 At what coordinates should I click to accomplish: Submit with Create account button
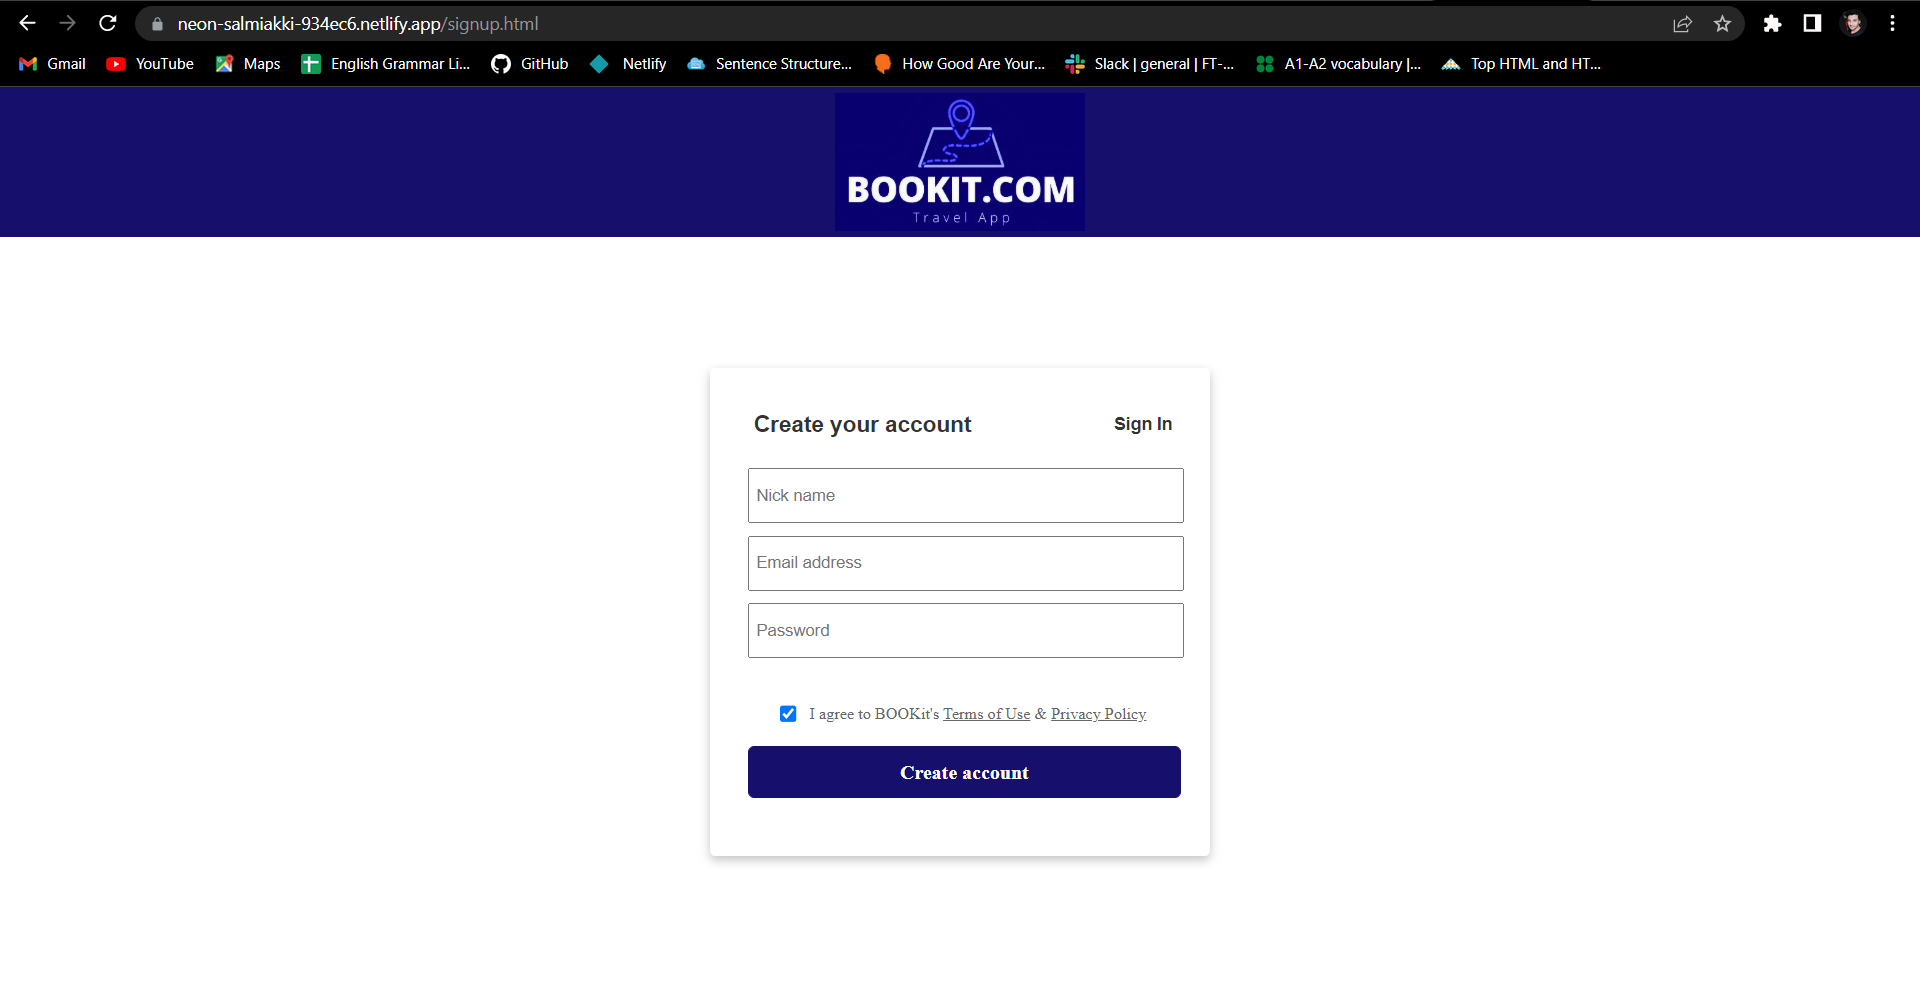pos(964,772)
